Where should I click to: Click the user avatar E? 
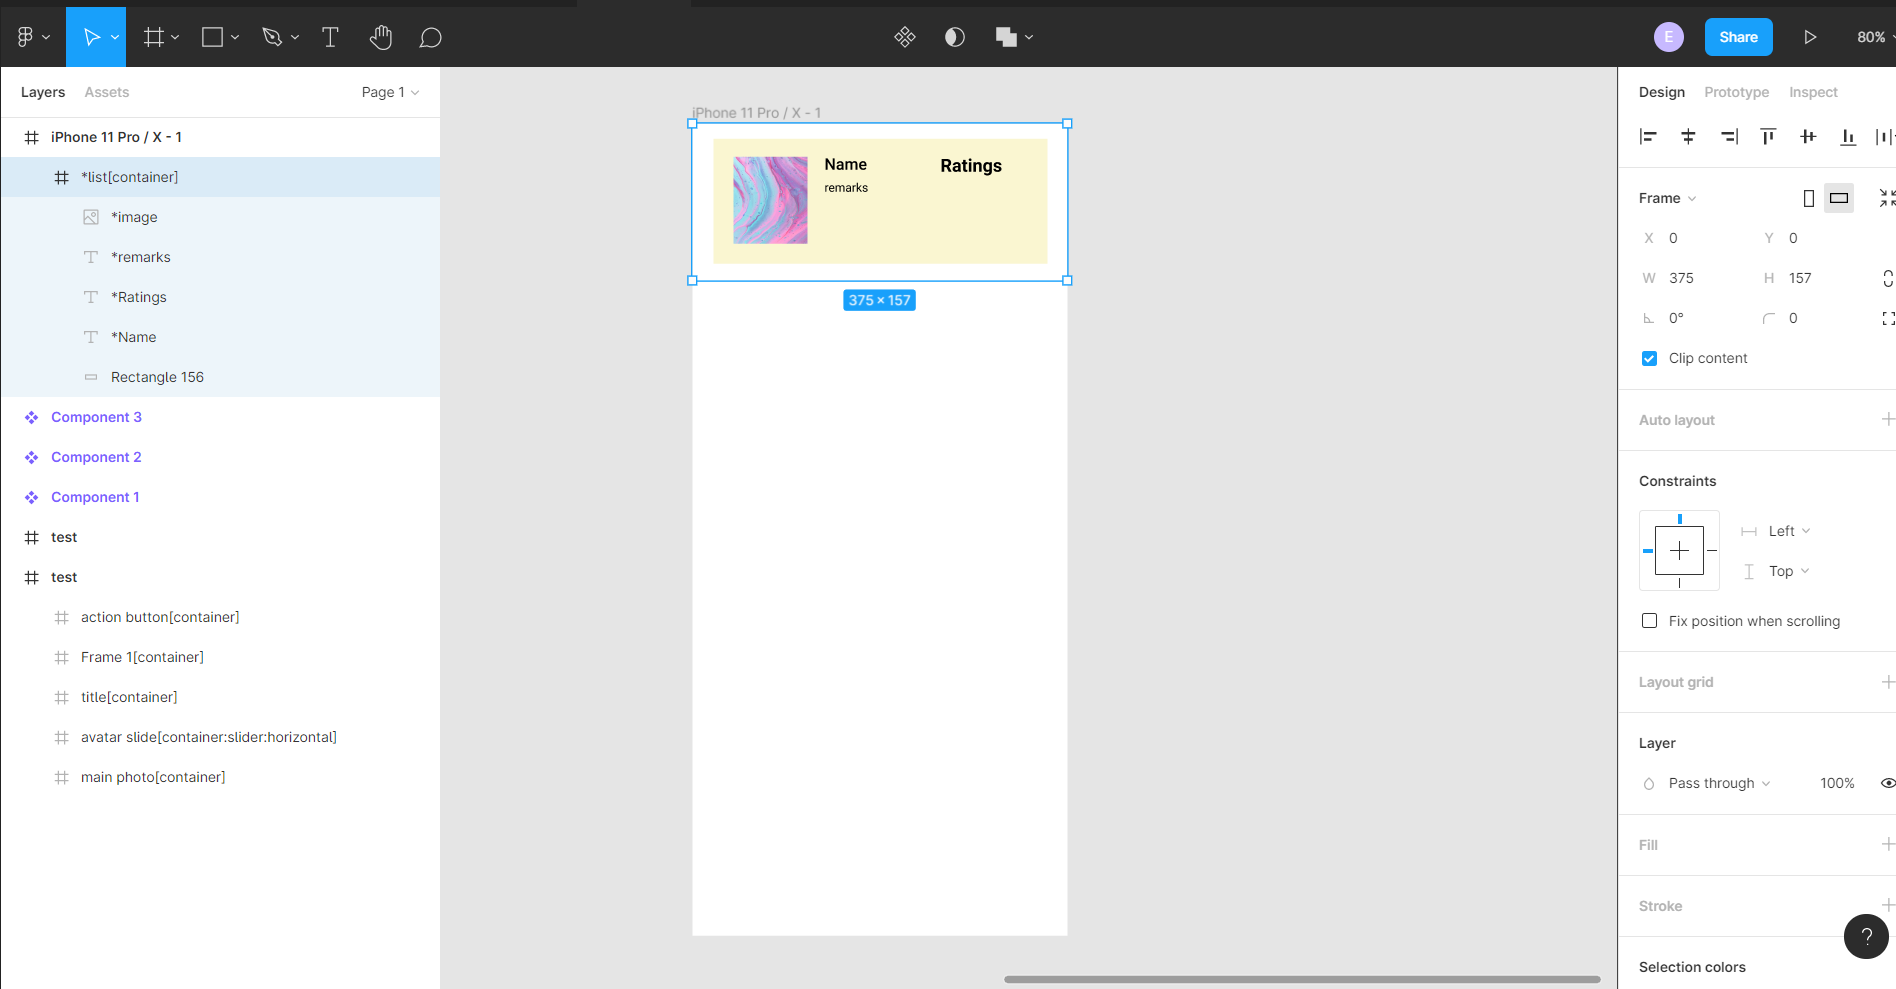click(1668, 37)
